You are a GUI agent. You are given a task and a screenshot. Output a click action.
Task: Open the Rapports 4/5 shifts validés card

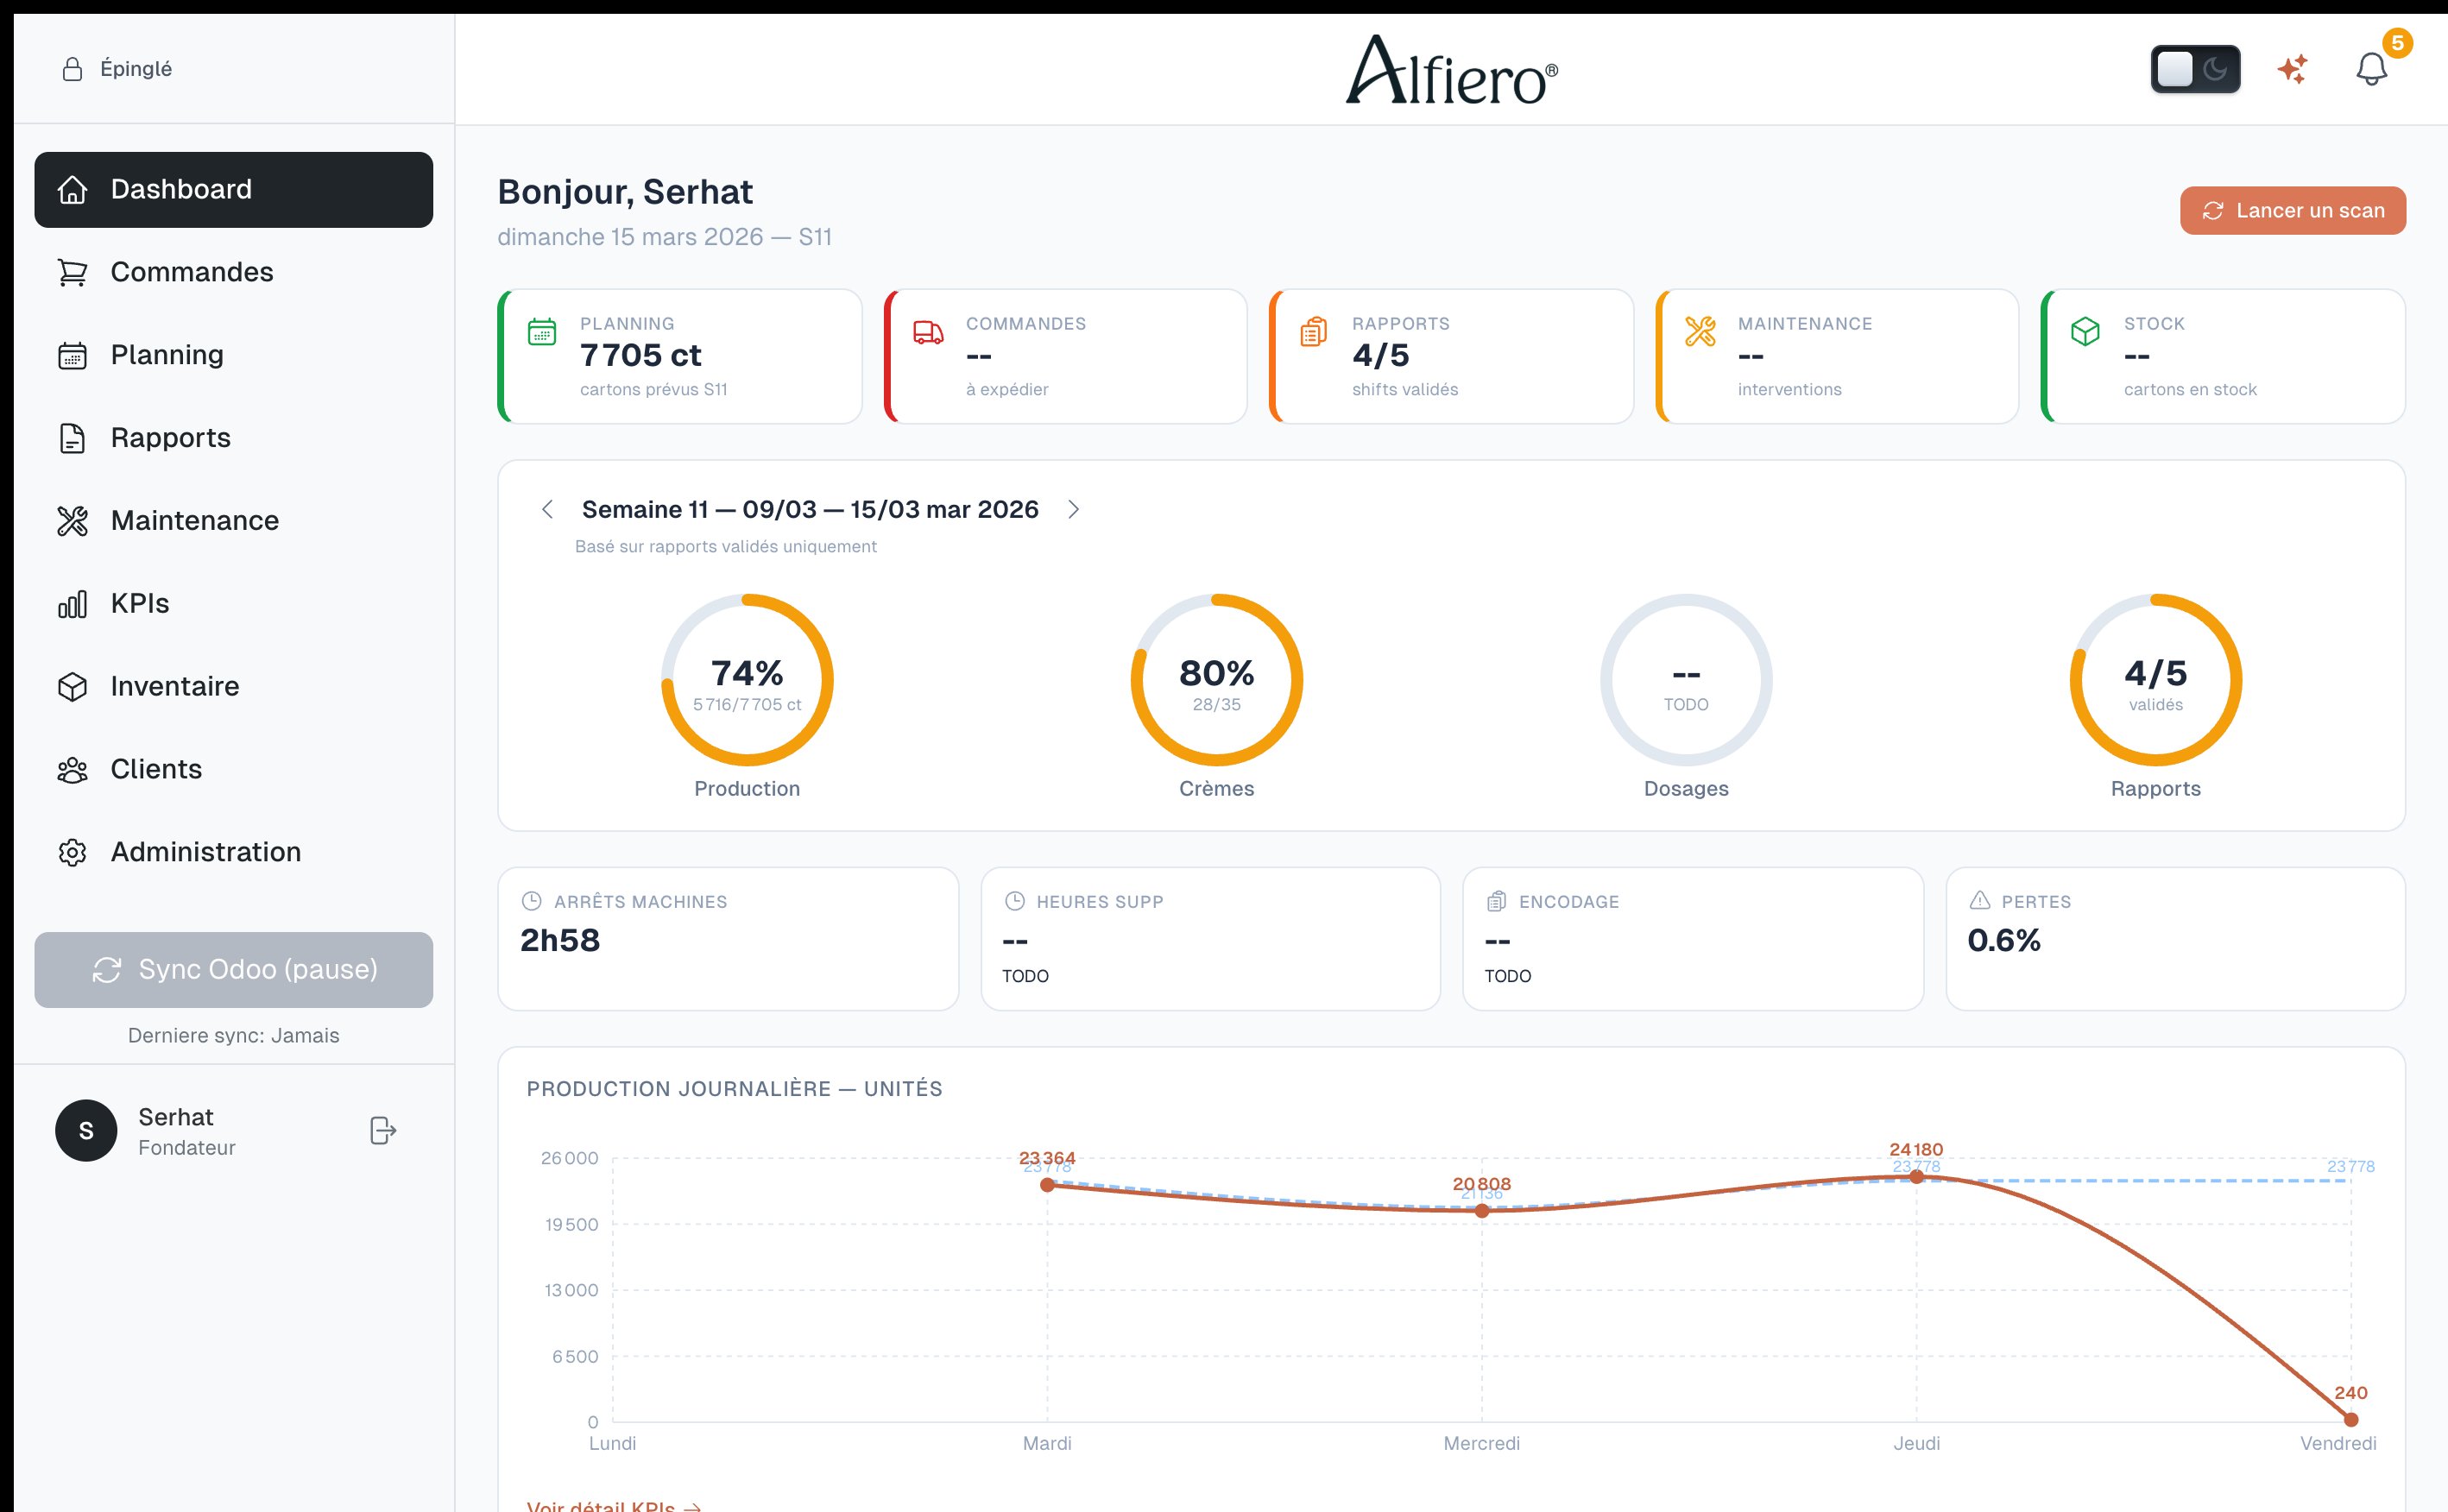coord(1451,356)
